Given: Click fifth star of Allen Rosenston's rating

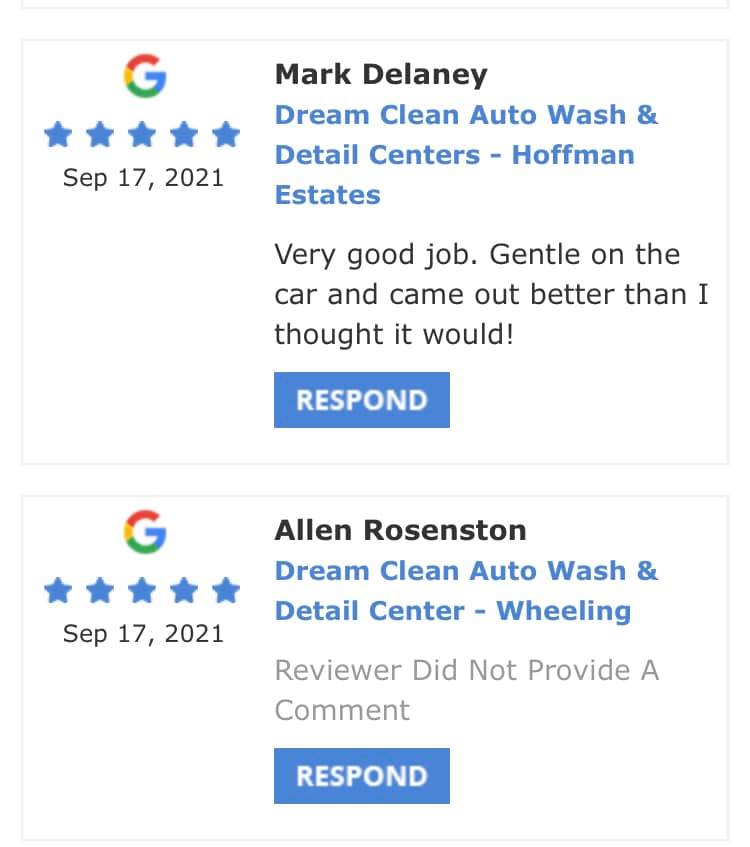Looking at the screenshot, I should point(227,590).
